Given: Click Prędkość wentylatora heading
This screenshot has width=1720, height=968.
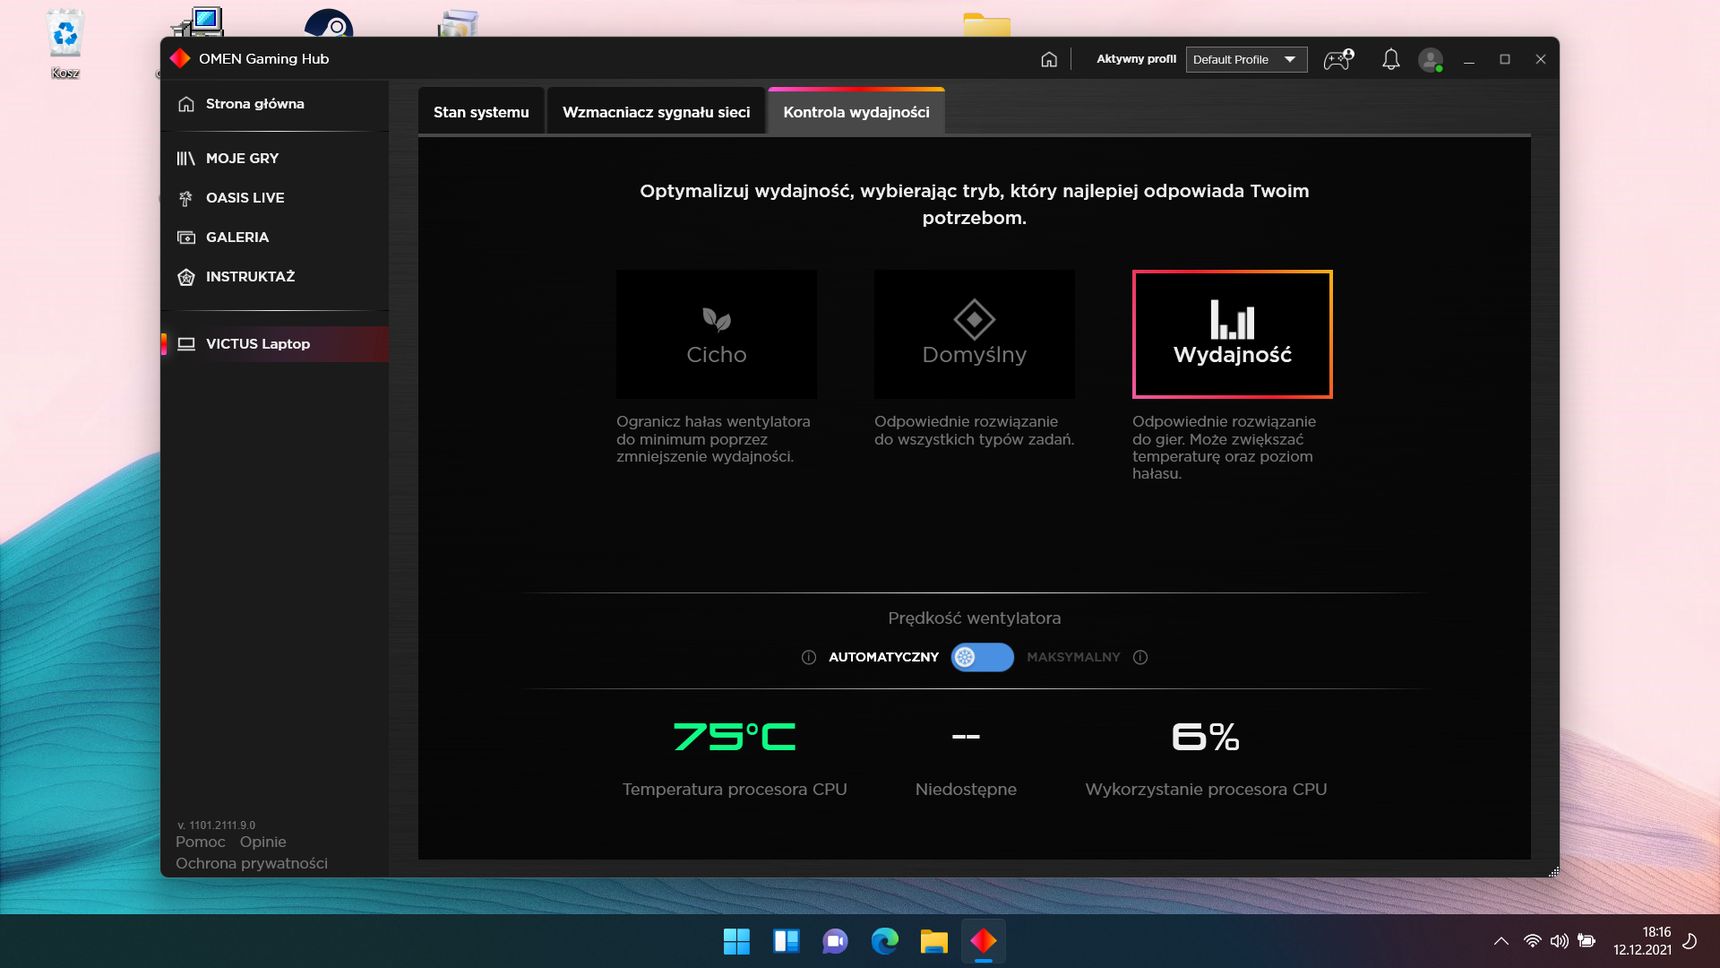Looking at the screenshot, I should tap(974, 618).
